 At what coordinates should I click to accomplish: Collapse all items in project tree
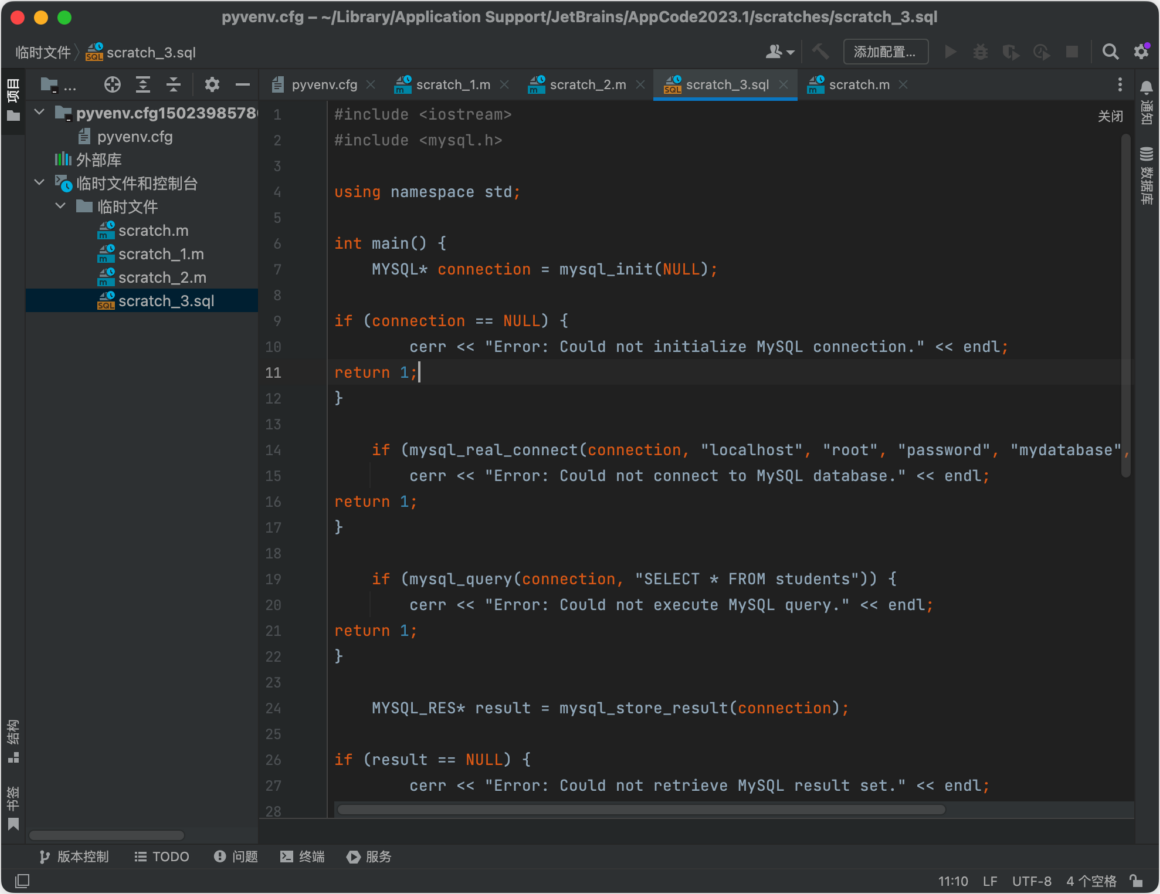coord(174,85)
